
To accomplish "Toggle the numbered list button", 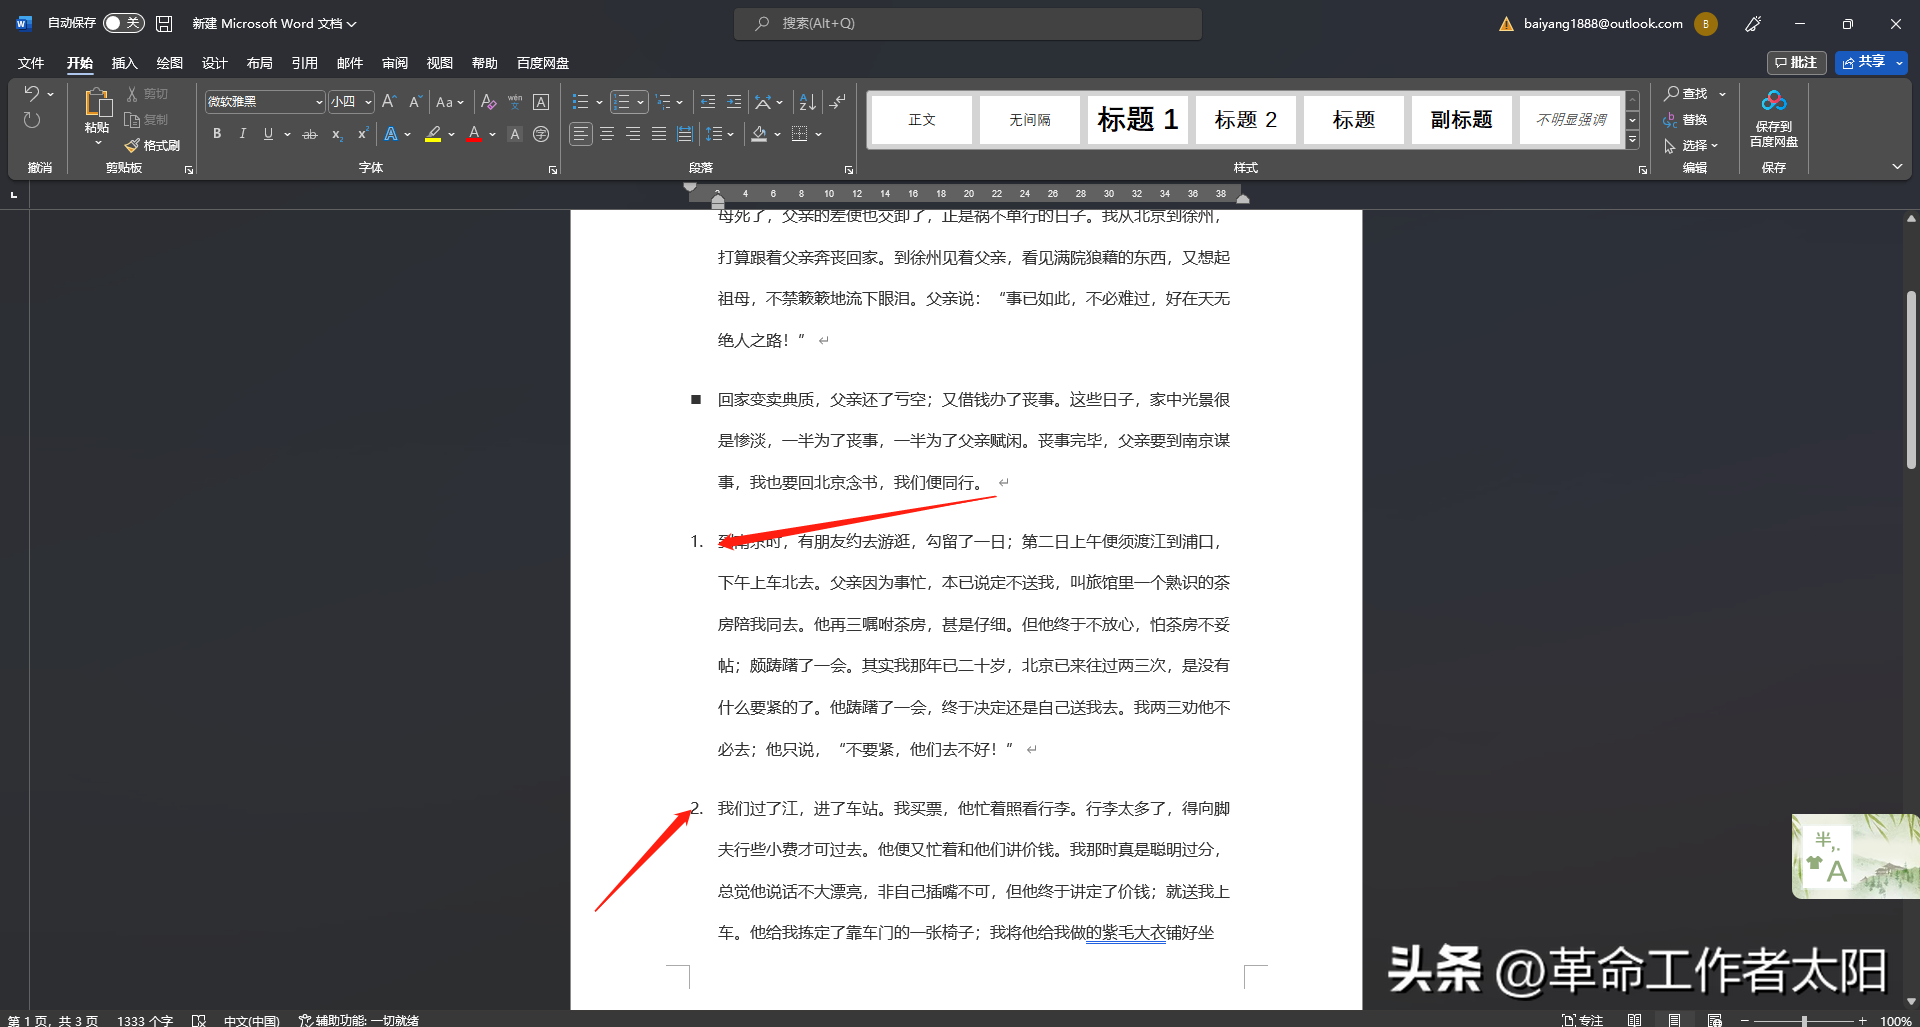I will point(622,102).
